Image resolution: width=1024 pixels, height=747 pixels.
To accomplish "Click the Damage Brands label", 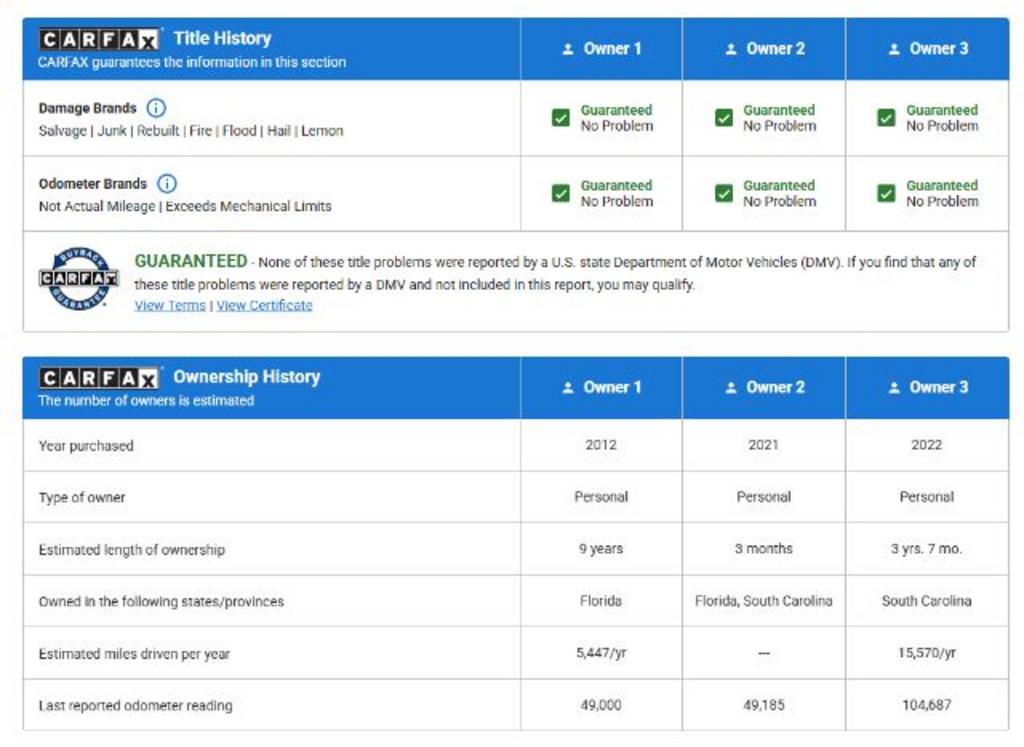I will 88,108.
